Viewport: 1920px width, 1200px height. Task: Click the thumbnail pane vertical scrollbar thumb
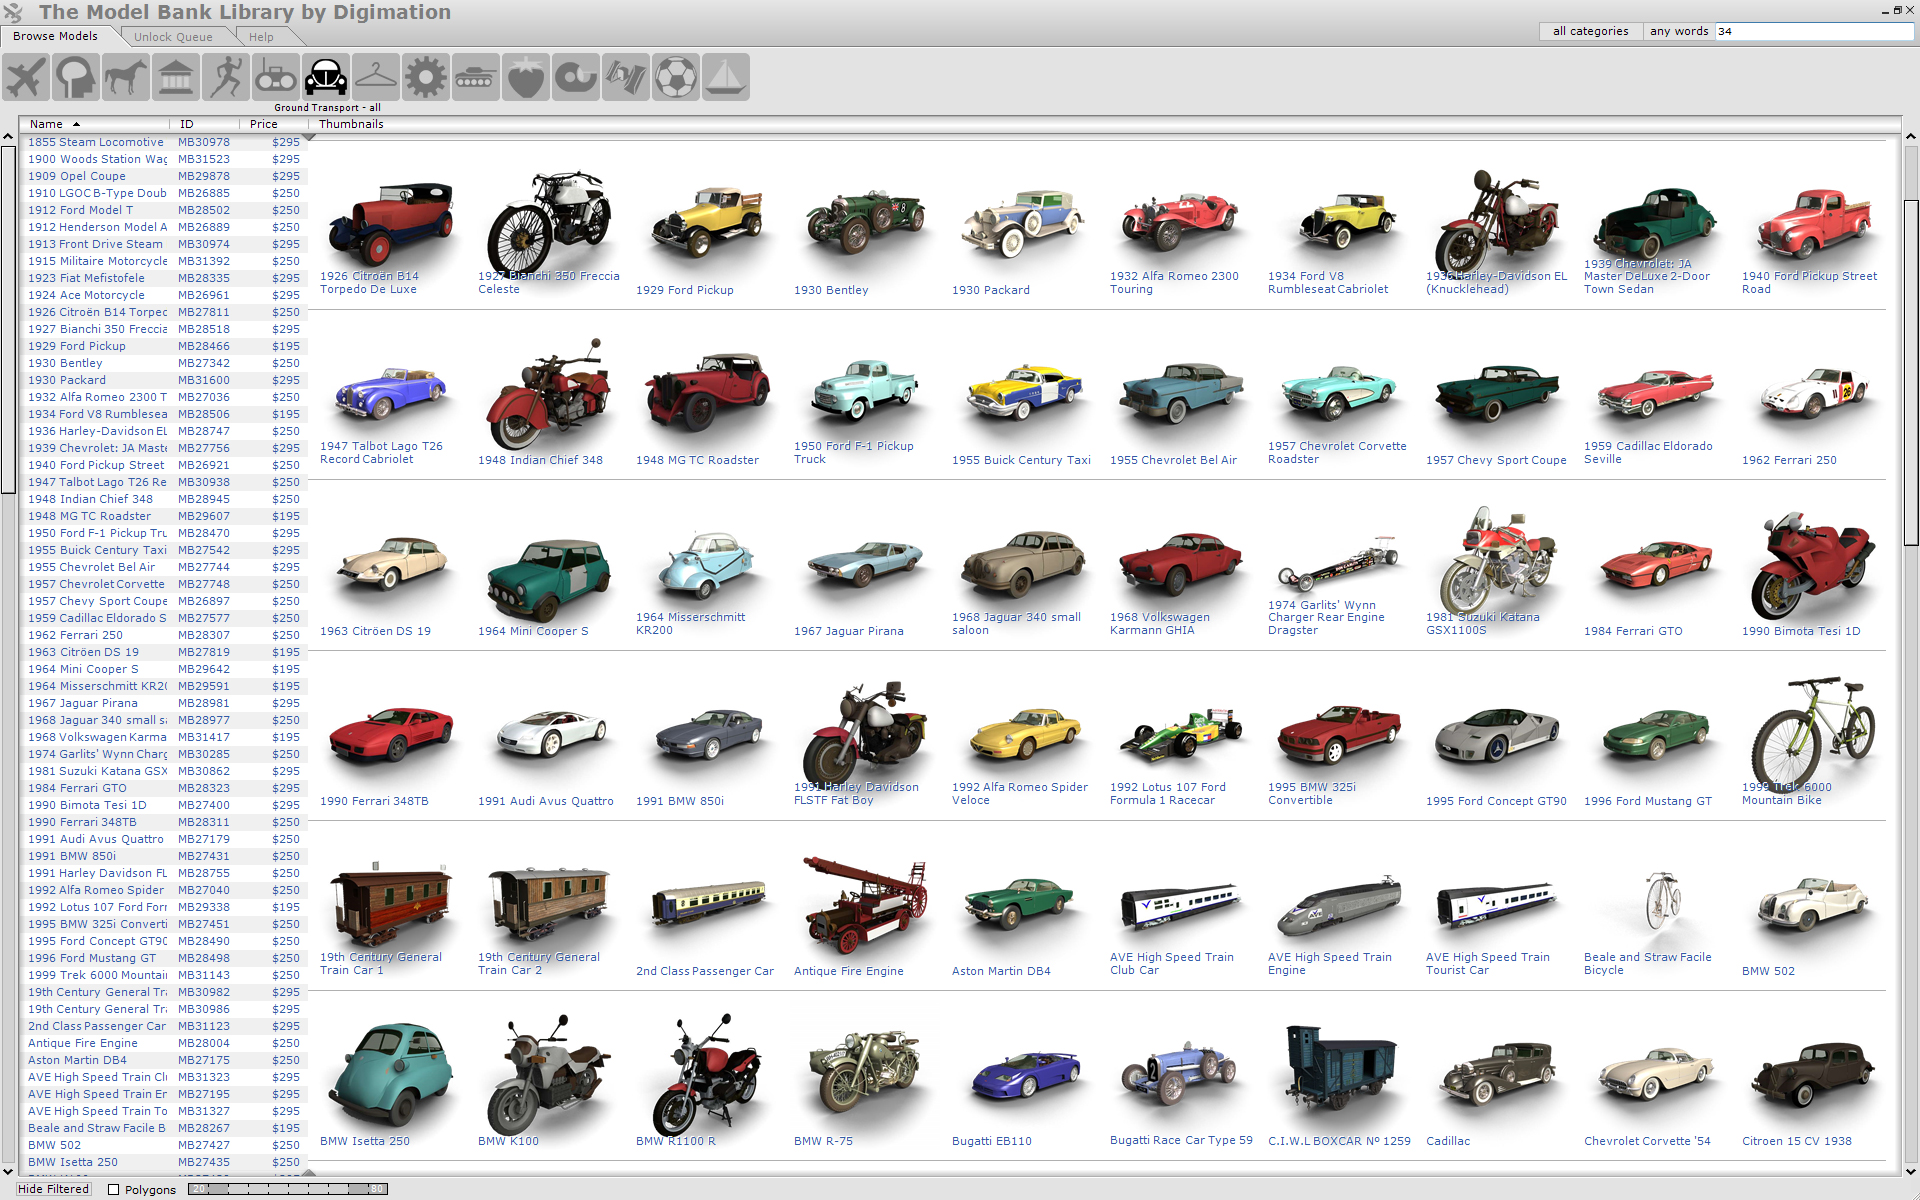(1911, 372)
